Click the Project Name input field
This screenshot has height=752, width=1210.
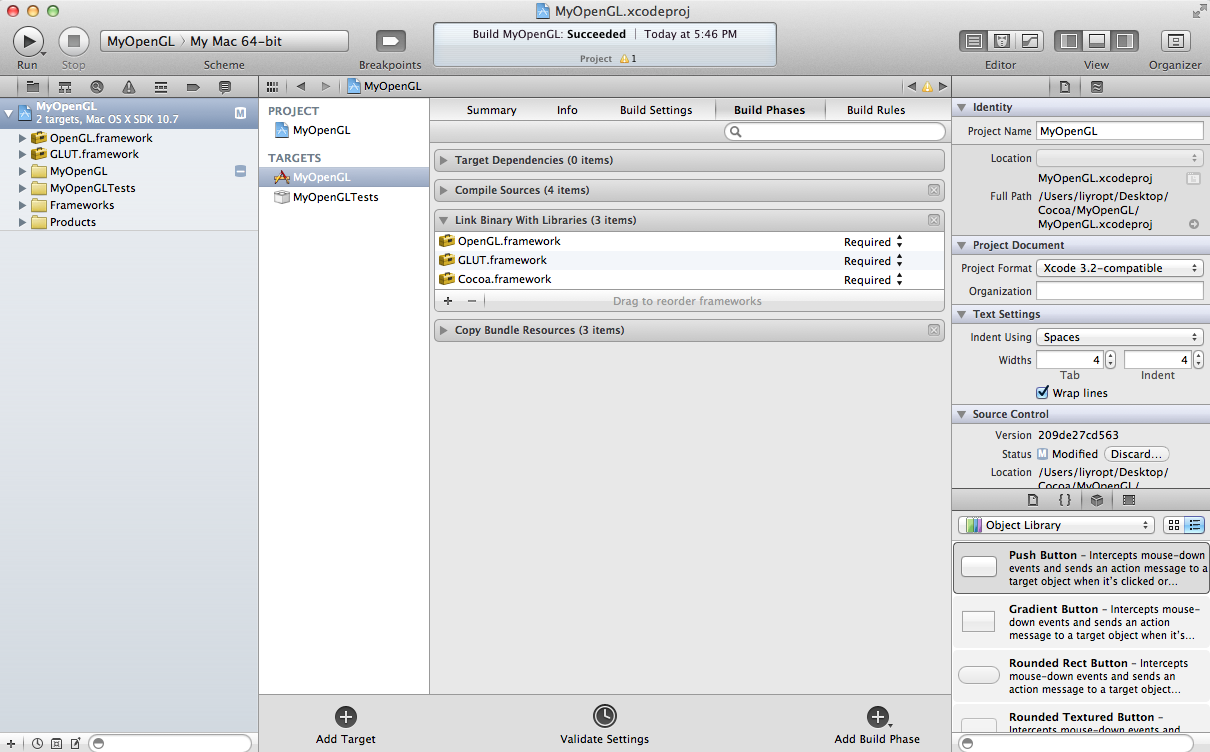pos(1119,131)
